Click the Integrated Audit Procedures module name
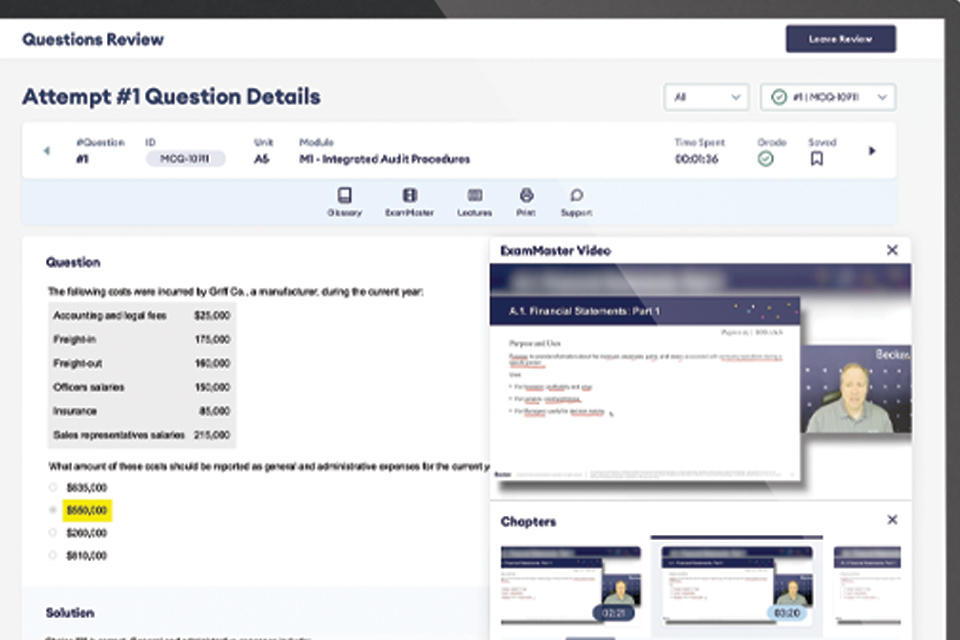The height and width of the screenshot is (640, 960). pos(384,159)
